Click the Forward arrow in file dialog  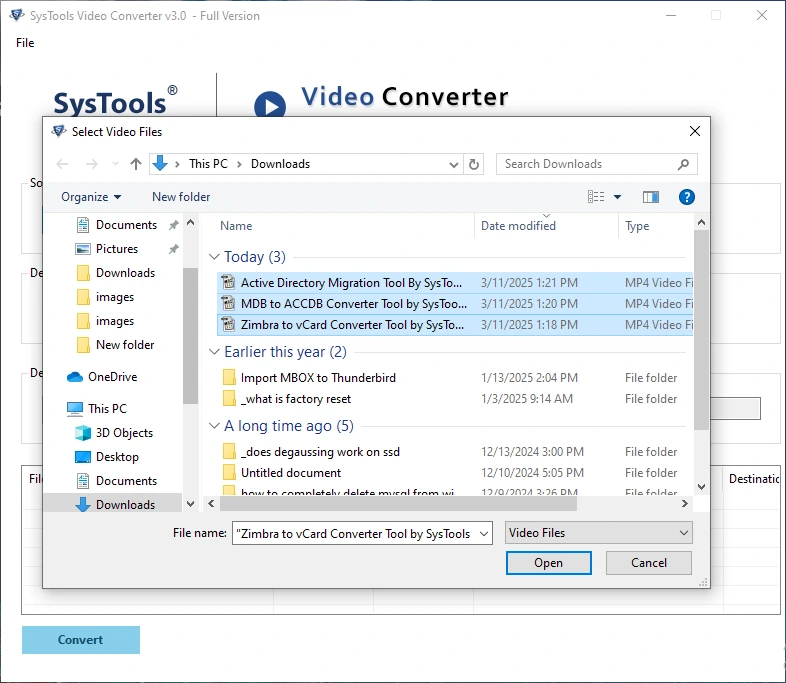pos(91,164)
